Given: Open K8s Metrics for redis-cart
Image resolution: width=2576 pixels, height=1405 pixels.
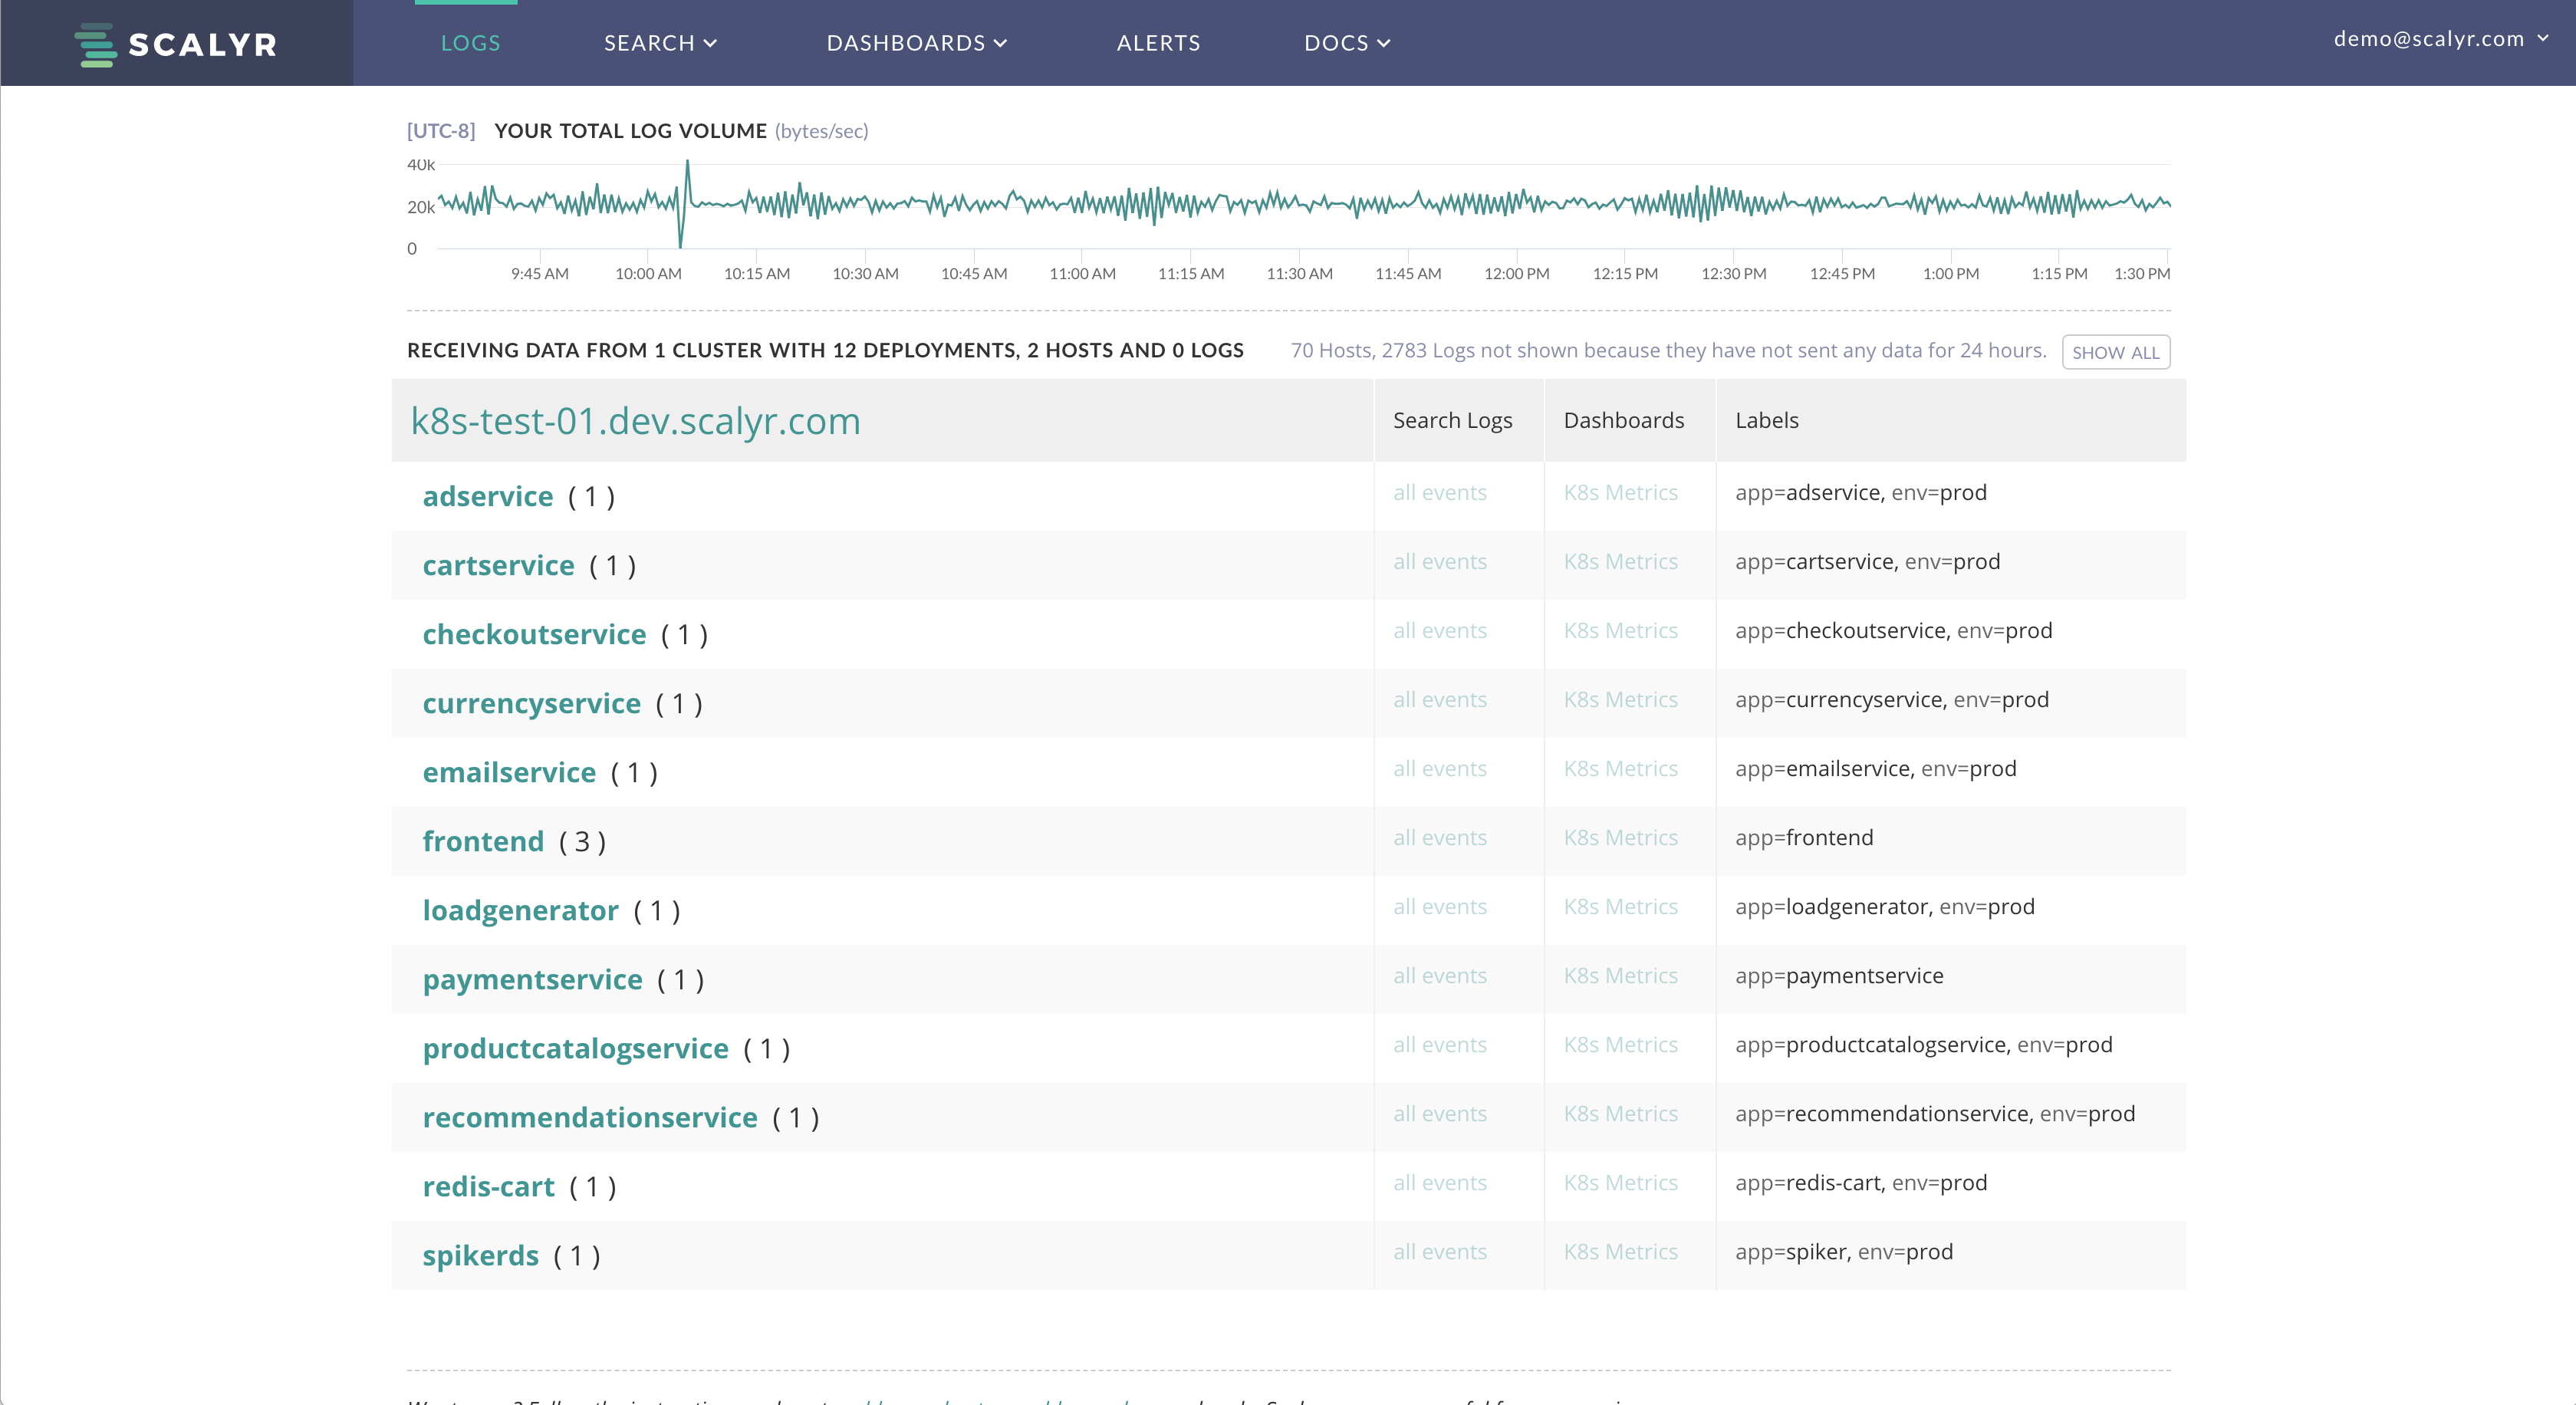Looking at the screenshot, I should pyautogui.click(x=1620, y=1183).
